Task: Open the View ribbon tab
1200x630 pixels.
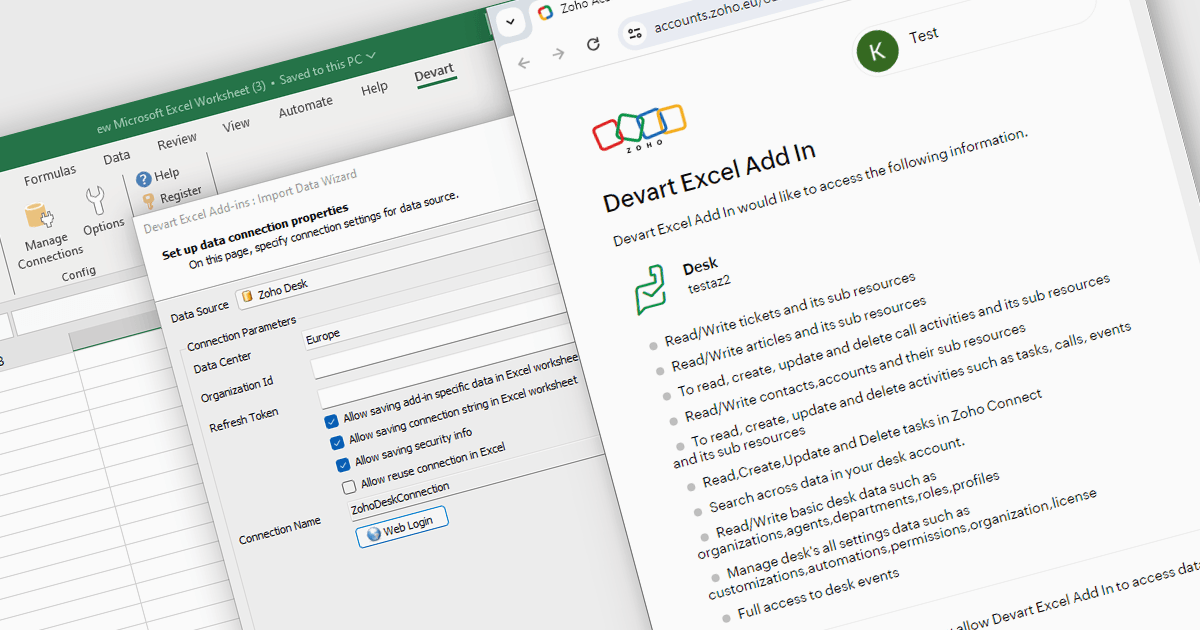Action: pos(236,125)
